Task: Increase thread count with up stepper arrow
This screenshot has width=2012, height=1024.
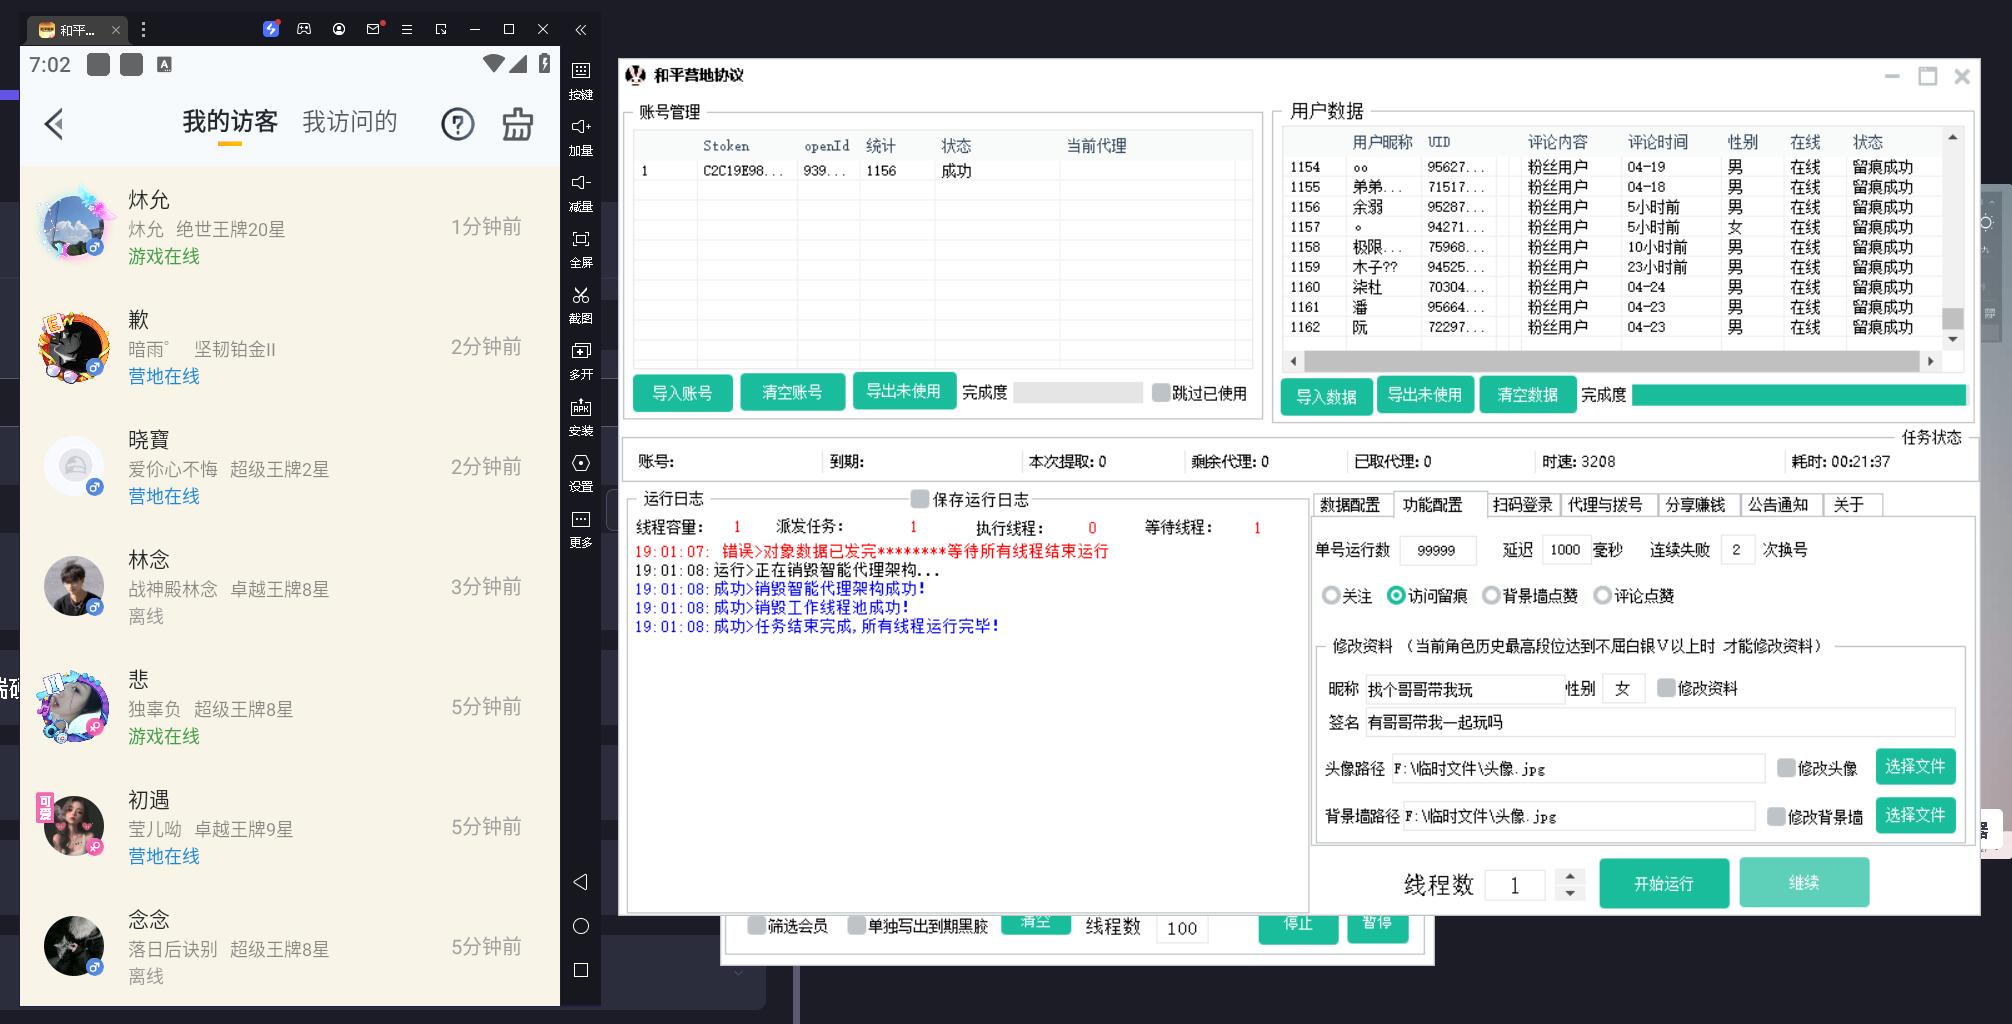Action: (1570, 876)
